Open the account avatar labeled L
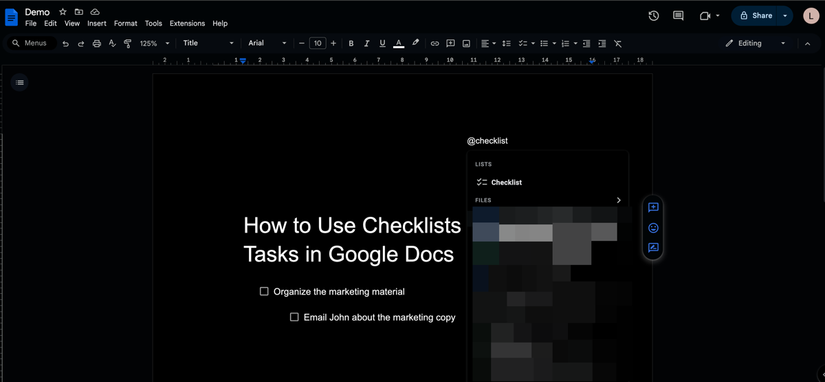The image size is (825, 382). (811, 16)
